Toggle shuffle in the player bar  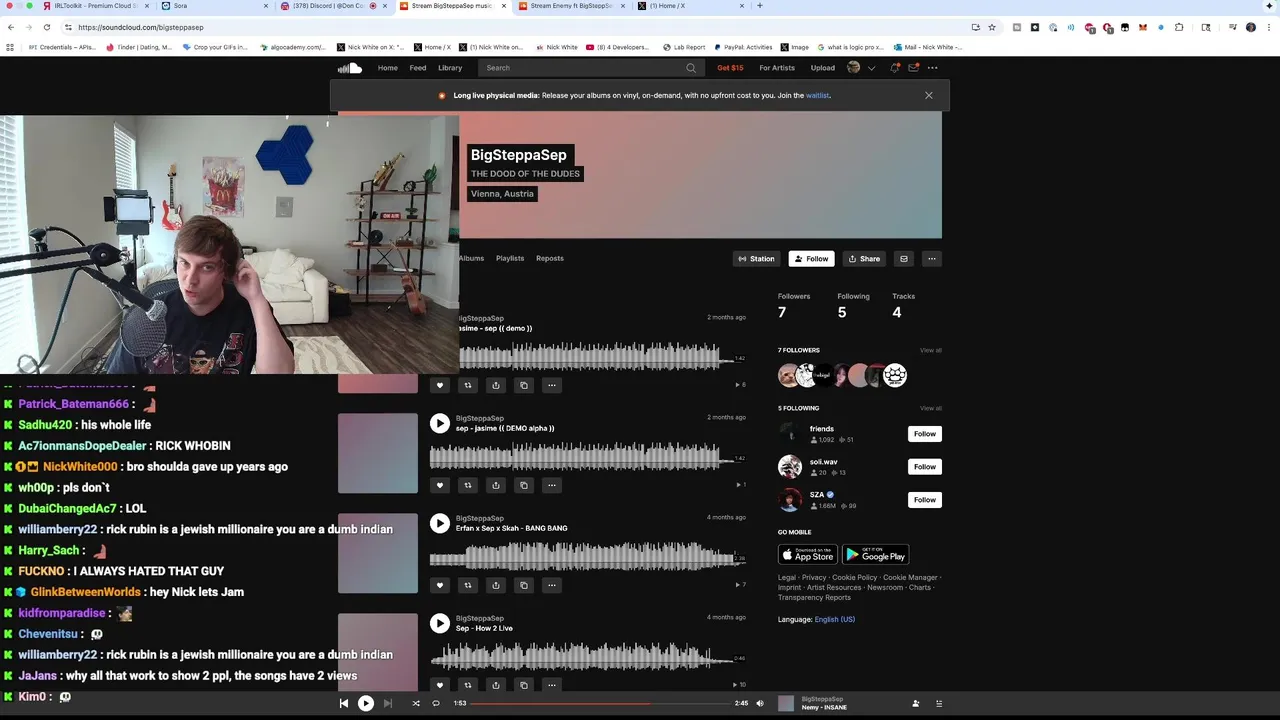coord(416,703)
